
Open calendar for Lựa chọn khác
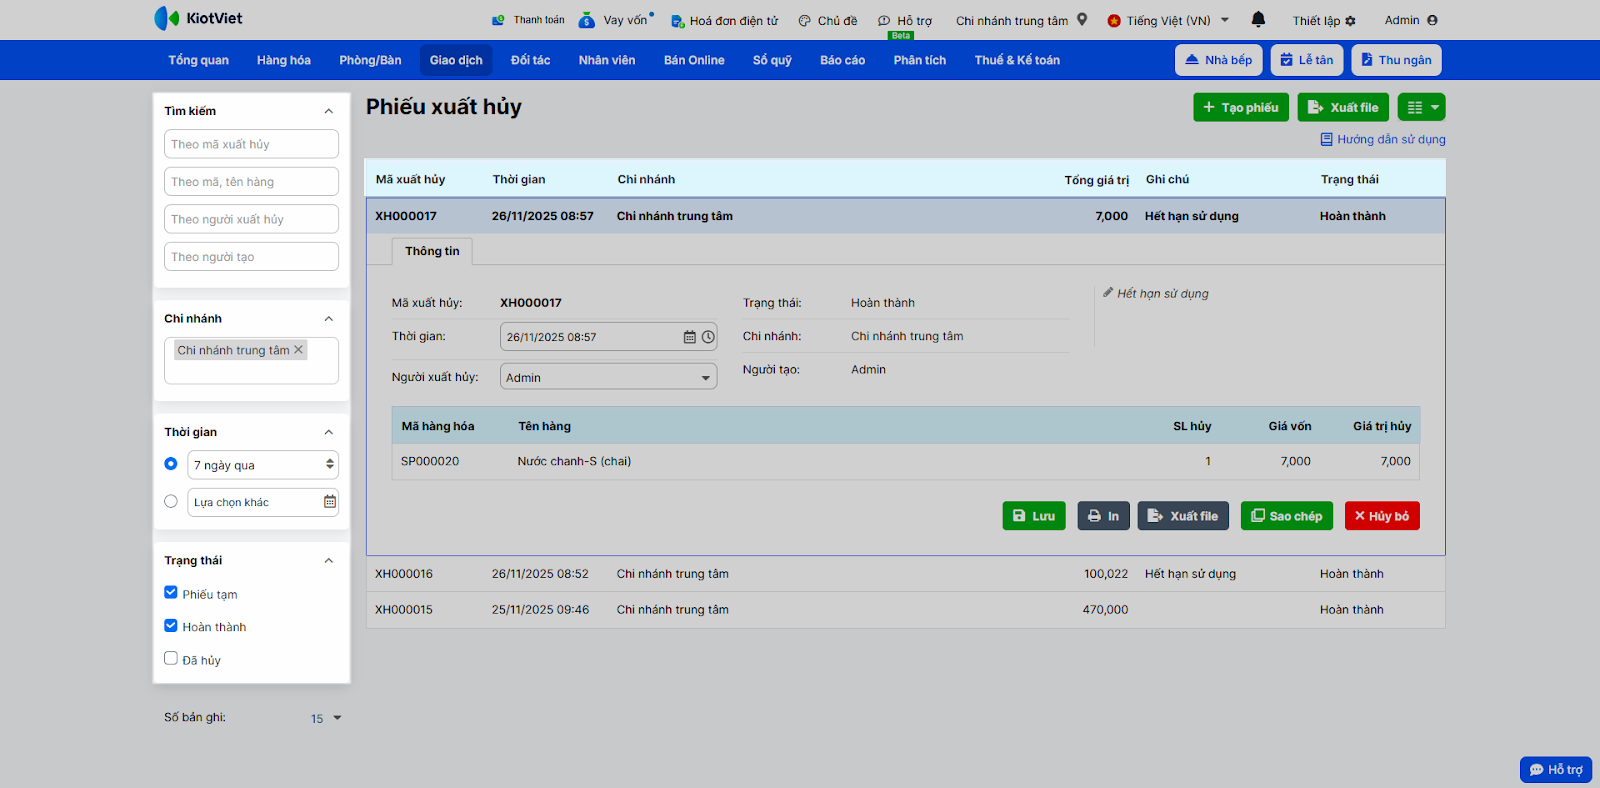pos(330,502)
